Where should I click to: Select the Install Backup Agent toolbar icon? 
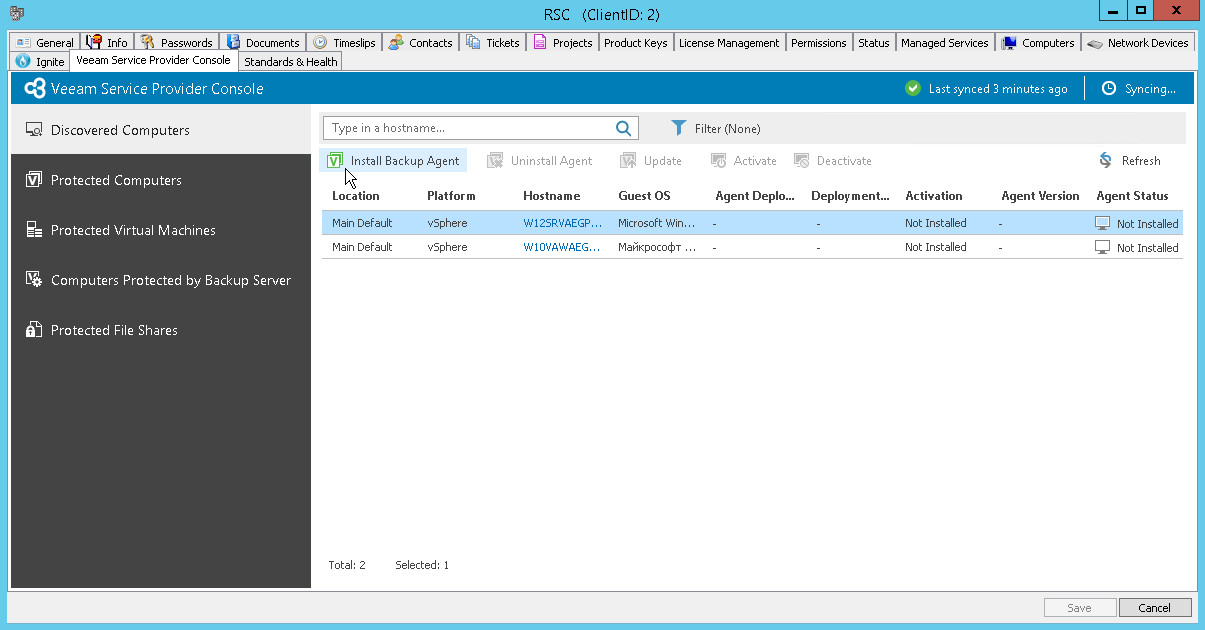tap(336, 160)
